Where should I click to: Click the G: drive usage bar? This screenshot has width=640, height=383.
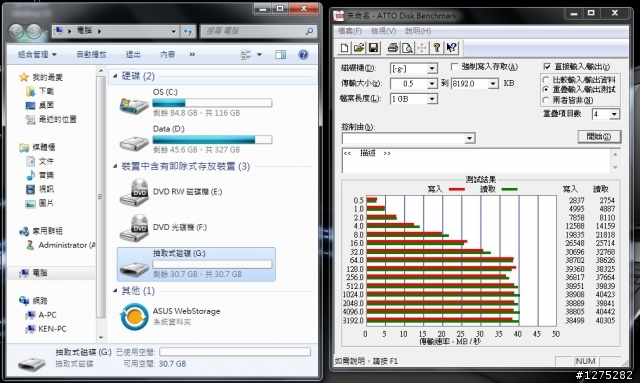212,264
